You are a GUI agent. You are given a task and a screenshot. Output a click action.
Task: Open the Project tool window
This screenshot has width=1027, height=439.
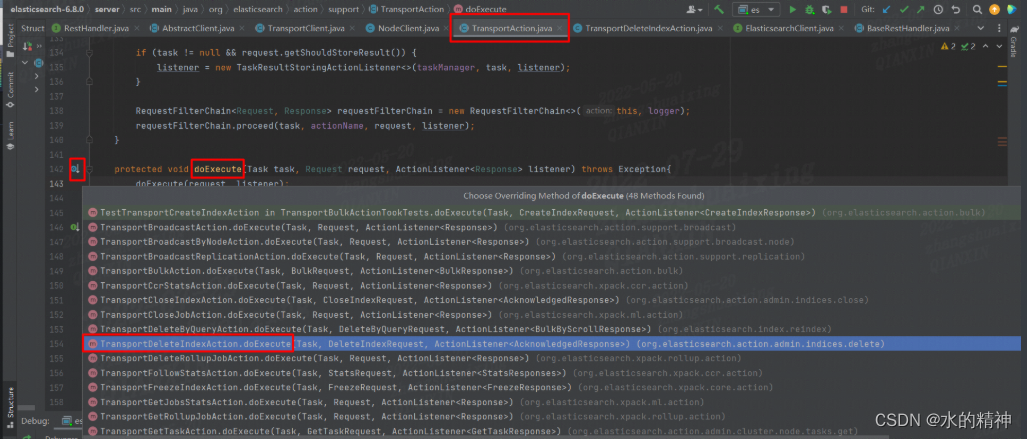[x=10, y=41]
